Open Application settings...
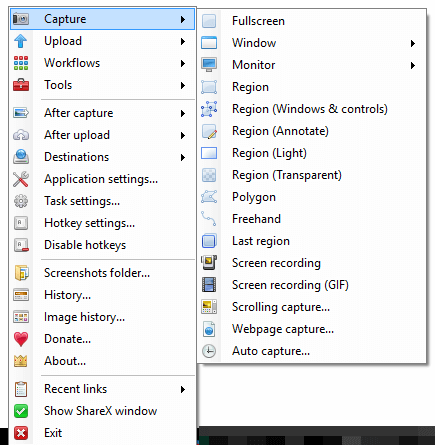The image size is (435, 445). click(103, 179)
